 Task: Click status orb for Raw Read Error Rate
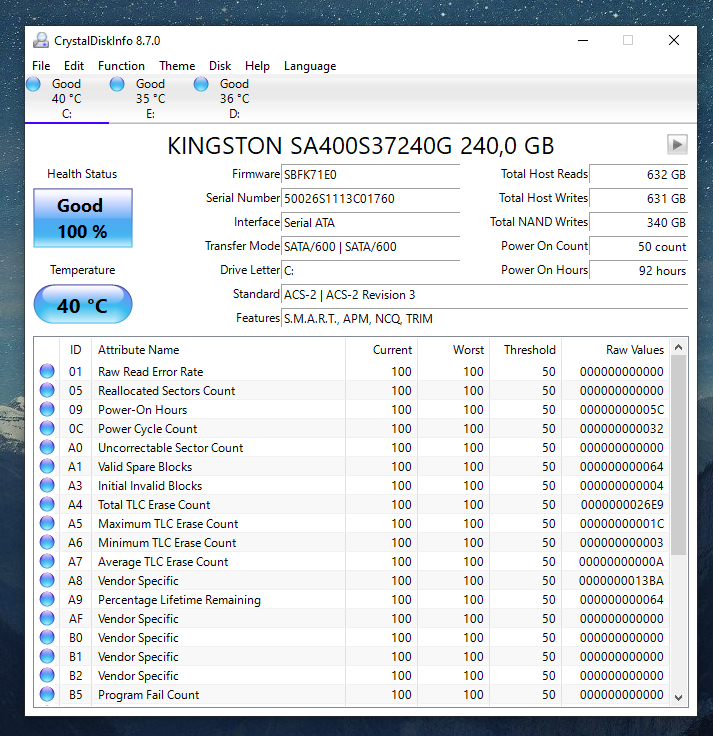[x=47, y=371]
